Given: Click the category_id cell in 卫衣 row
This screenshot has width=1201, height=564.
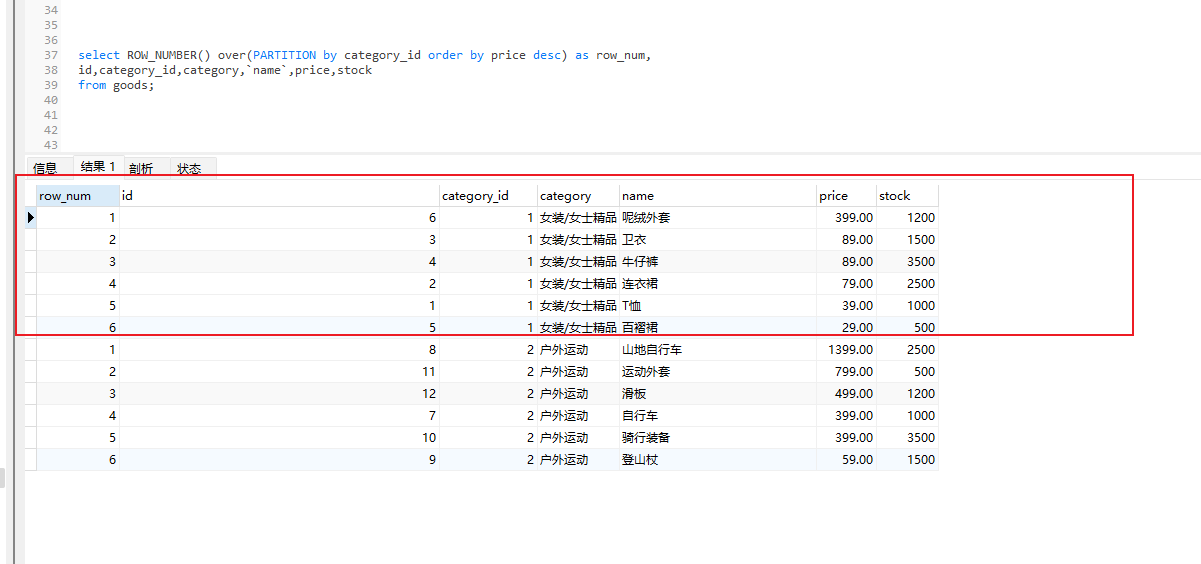Looking at the screenshot, I should pyautogui.click(x=488, y=240).
